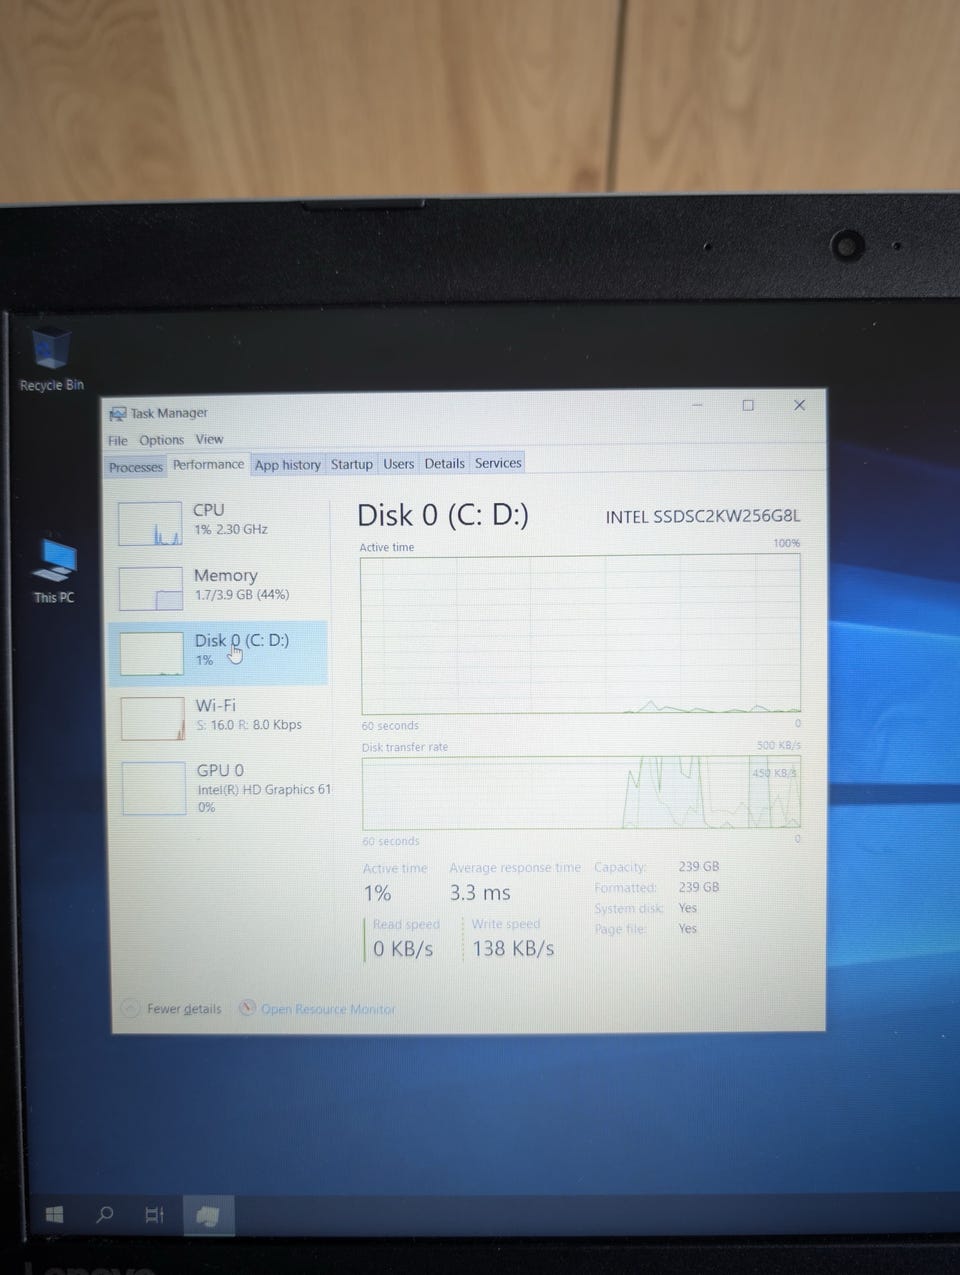Open the Recycle Bin desktop icon
This screenshot has width=960, height=1275.
point(51,359)
